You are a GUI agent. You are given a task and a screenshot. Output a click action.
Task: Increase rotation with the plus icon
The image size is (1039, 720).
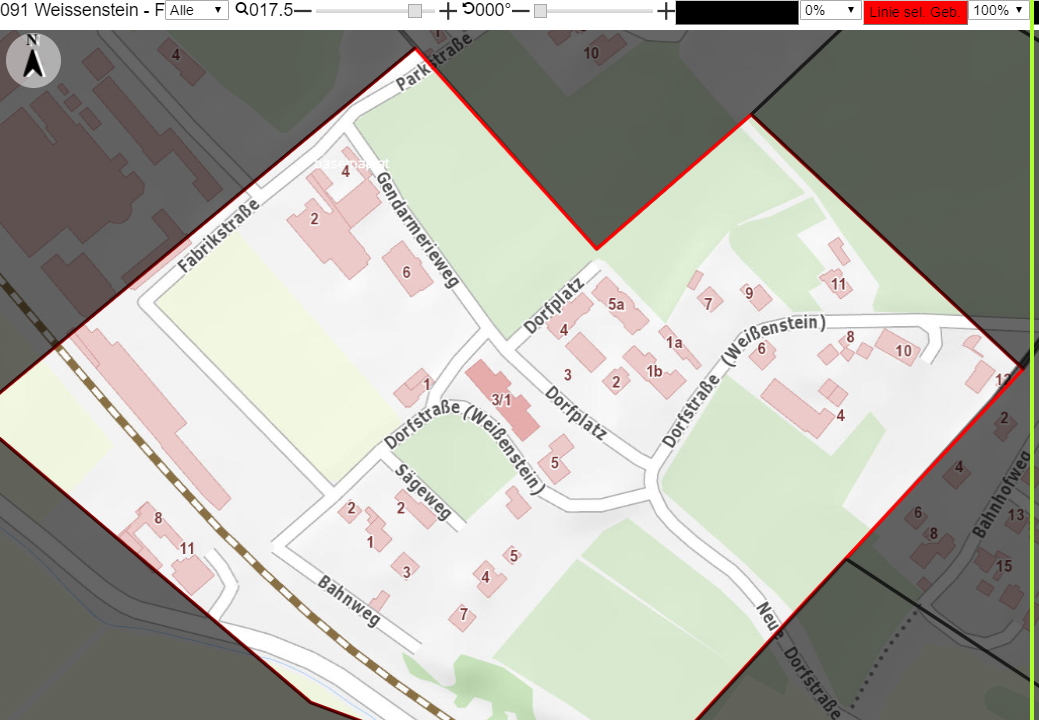tap(665, 11)
